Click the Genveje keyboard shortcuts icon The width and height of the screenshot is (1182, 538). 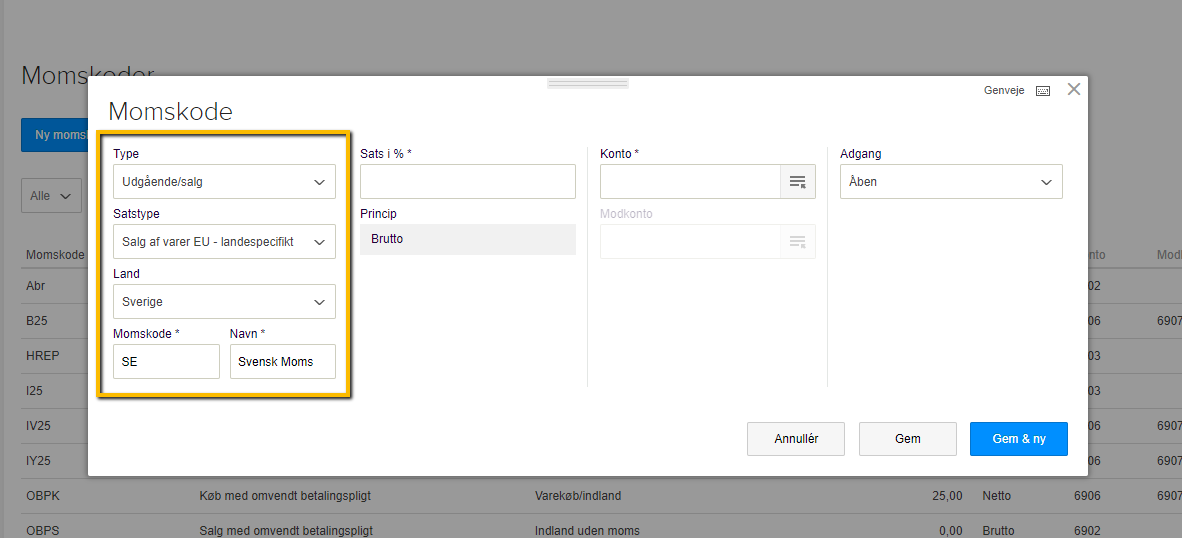(1043, 91)
